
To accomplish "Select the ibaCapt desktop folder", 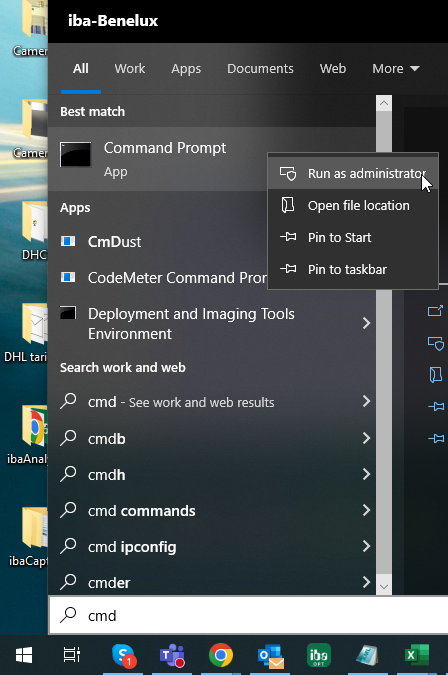I will tap(28, 536).
